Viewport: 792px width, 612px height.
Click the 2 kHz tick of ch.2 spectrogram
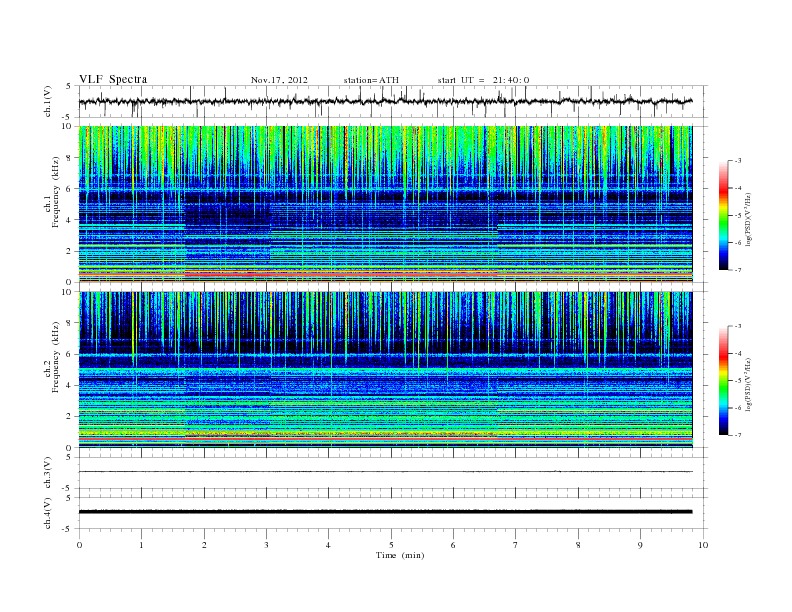point(69,416)
